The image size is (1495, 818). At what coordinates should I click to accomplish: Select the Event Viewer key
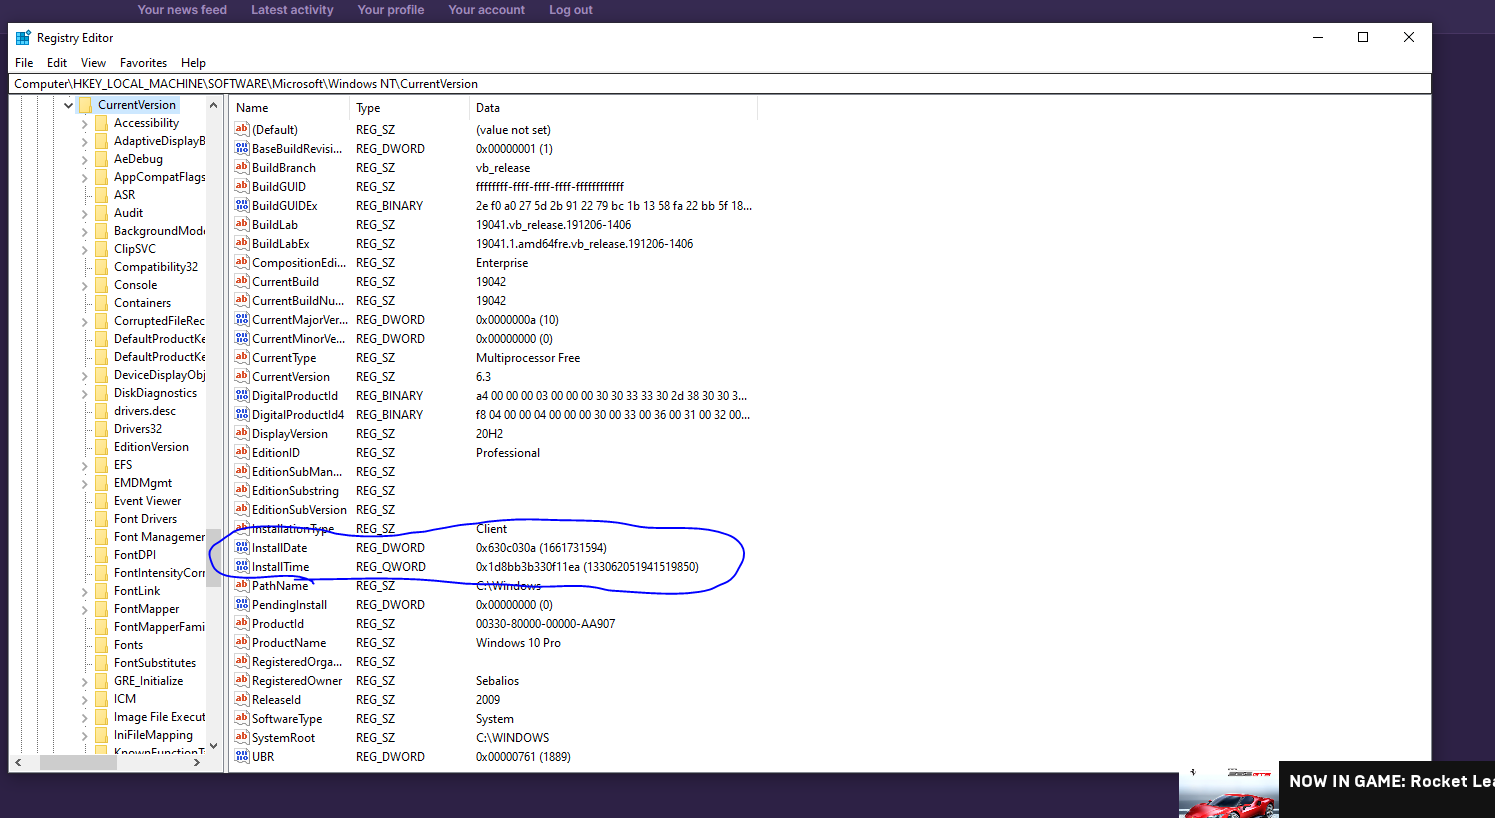[x=147, y=501]
